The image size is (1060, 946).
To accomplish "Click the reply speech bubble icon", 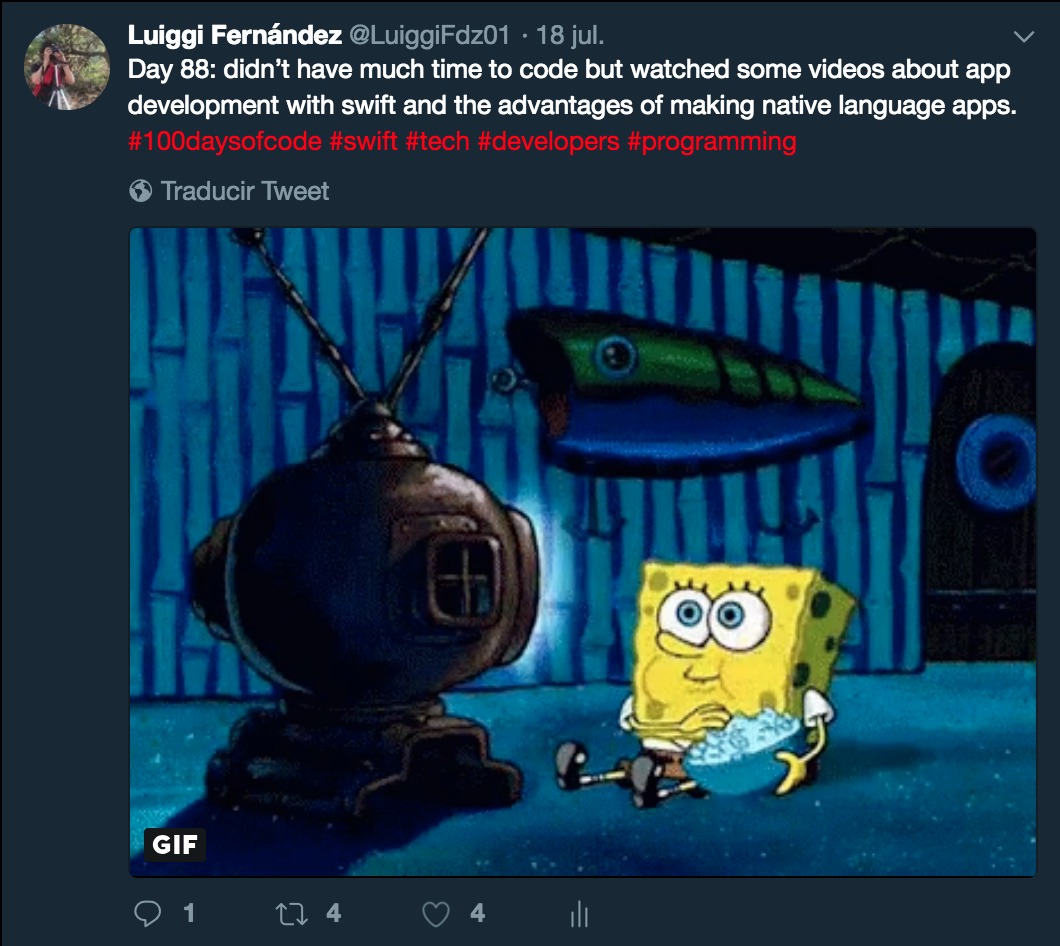I will point(147,914).
